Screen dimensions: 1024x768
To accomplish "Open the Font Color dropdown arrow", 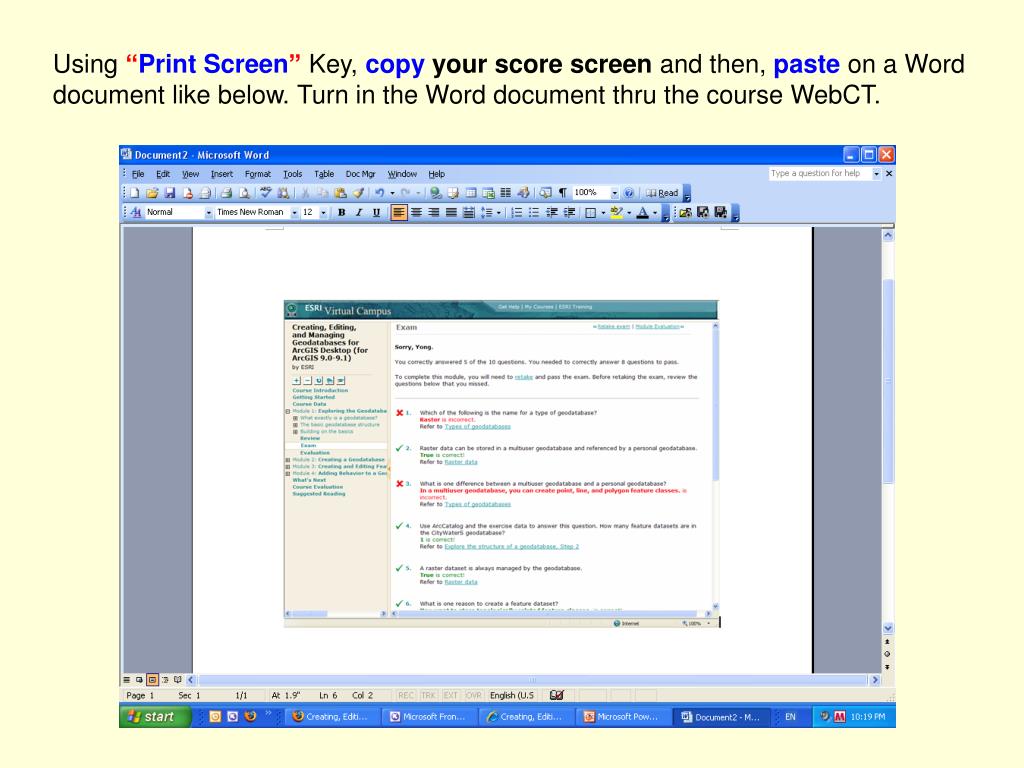I will (655, 212).
